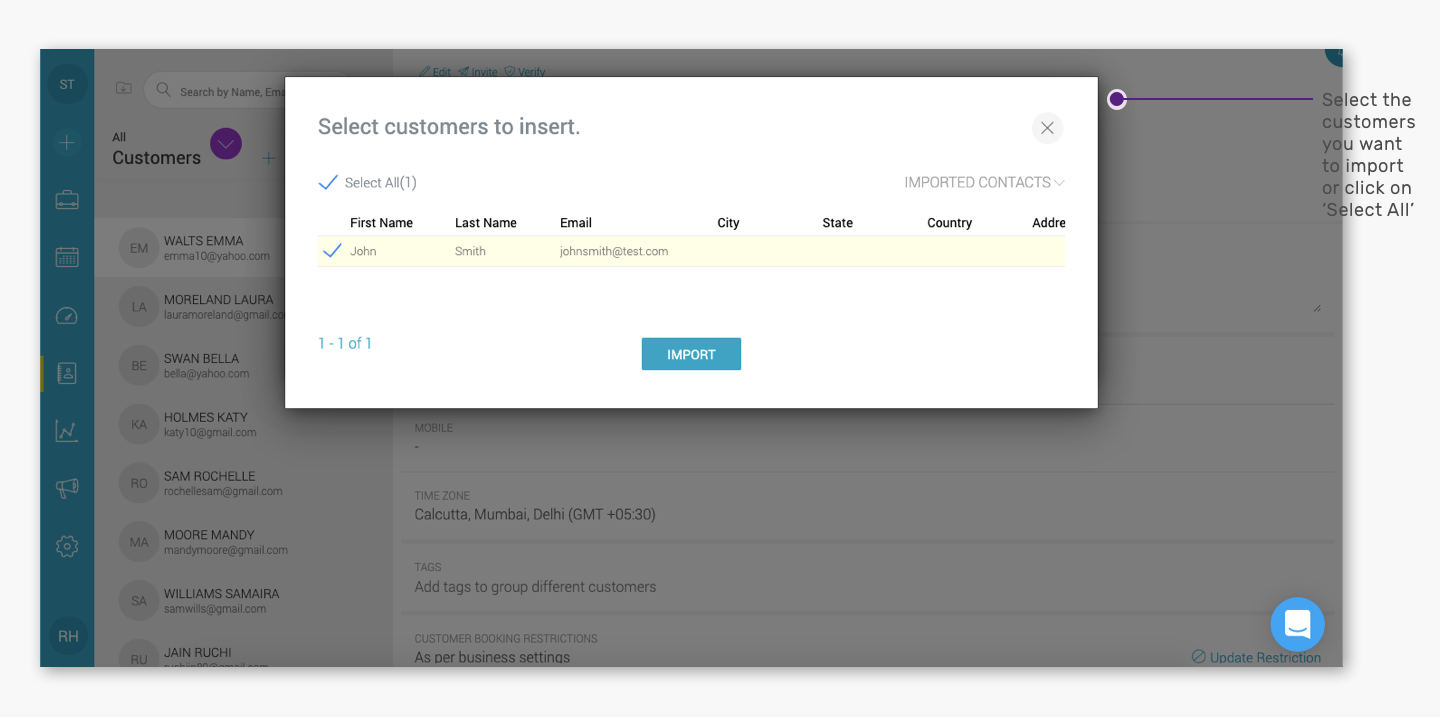Viewport: 1440px width, 718px height.
Task: Open the analytics chart icon in the sidebar
Action: (67, 431)
